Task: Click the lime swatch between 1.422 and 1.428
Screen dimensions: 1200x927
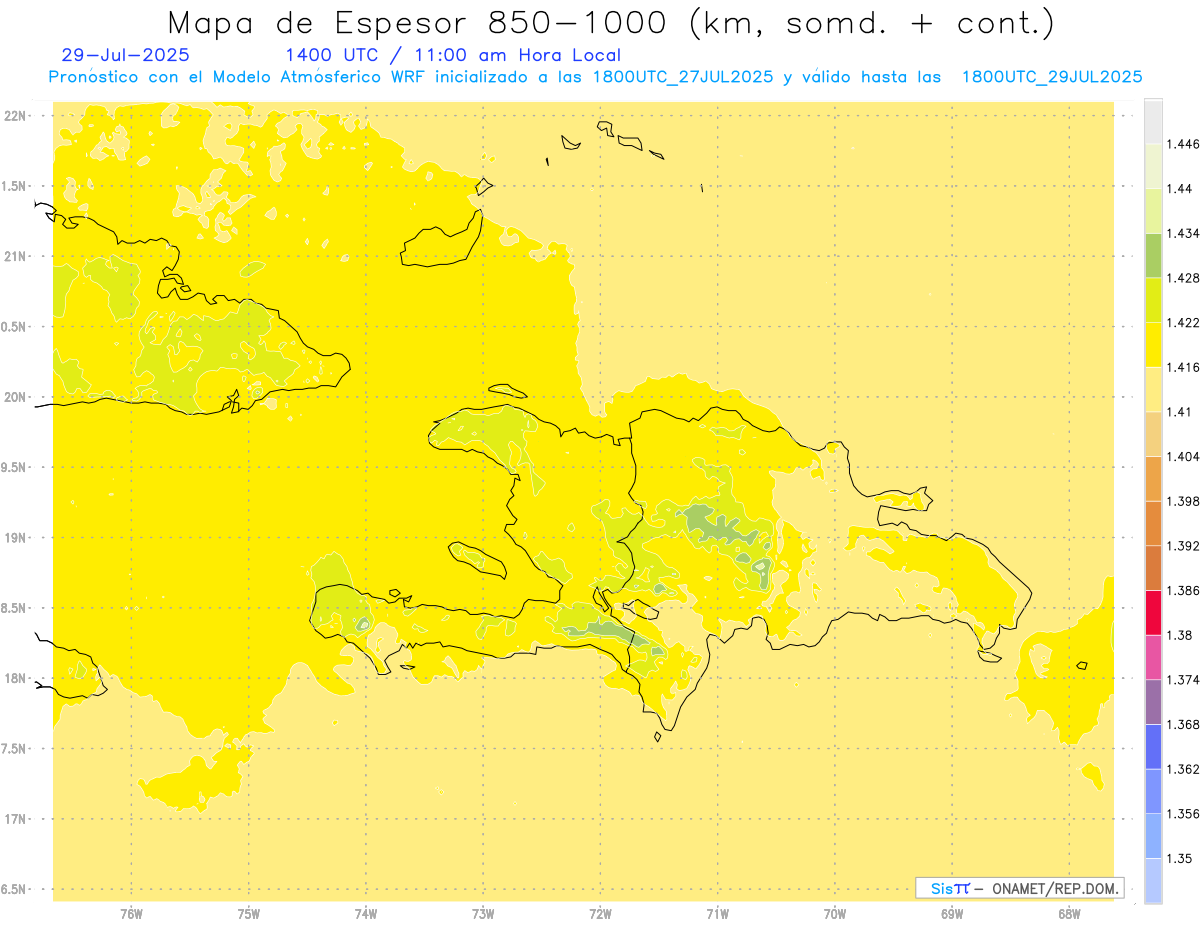Action: (1153, 300)
